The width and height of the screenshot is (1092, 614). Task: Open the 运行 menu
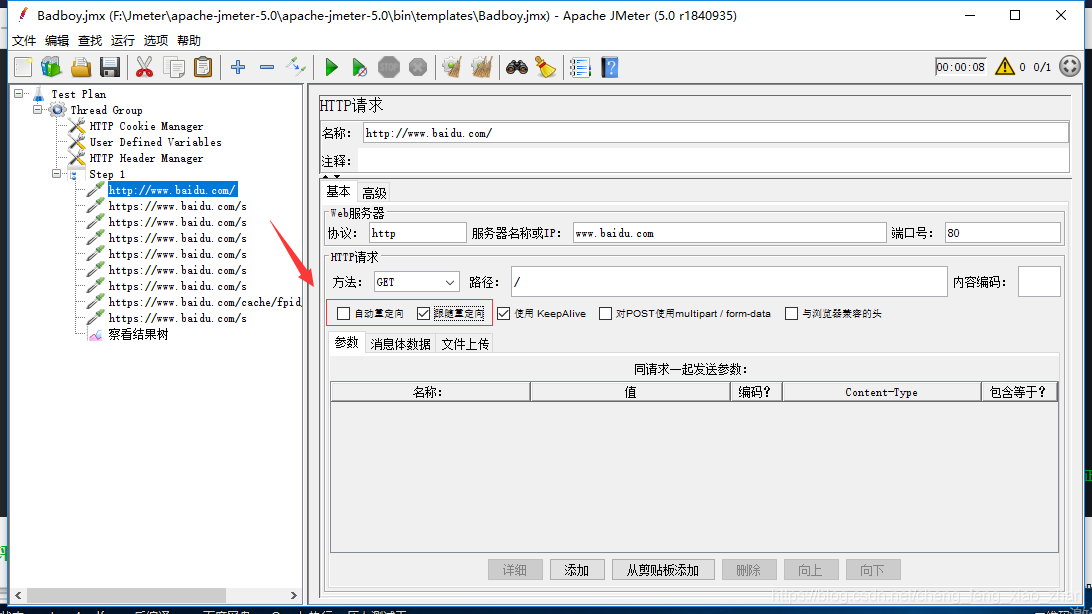pos(123,41)
